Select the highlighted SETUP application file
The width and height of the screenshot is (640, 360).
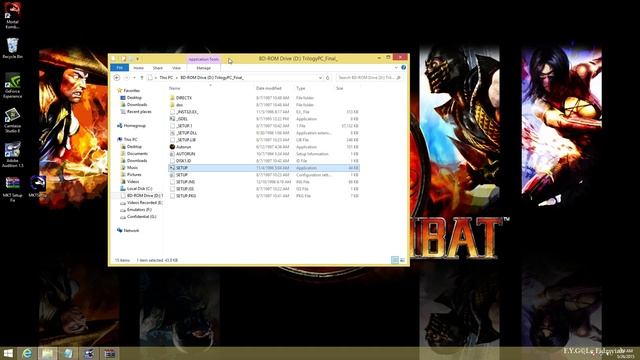264,168
